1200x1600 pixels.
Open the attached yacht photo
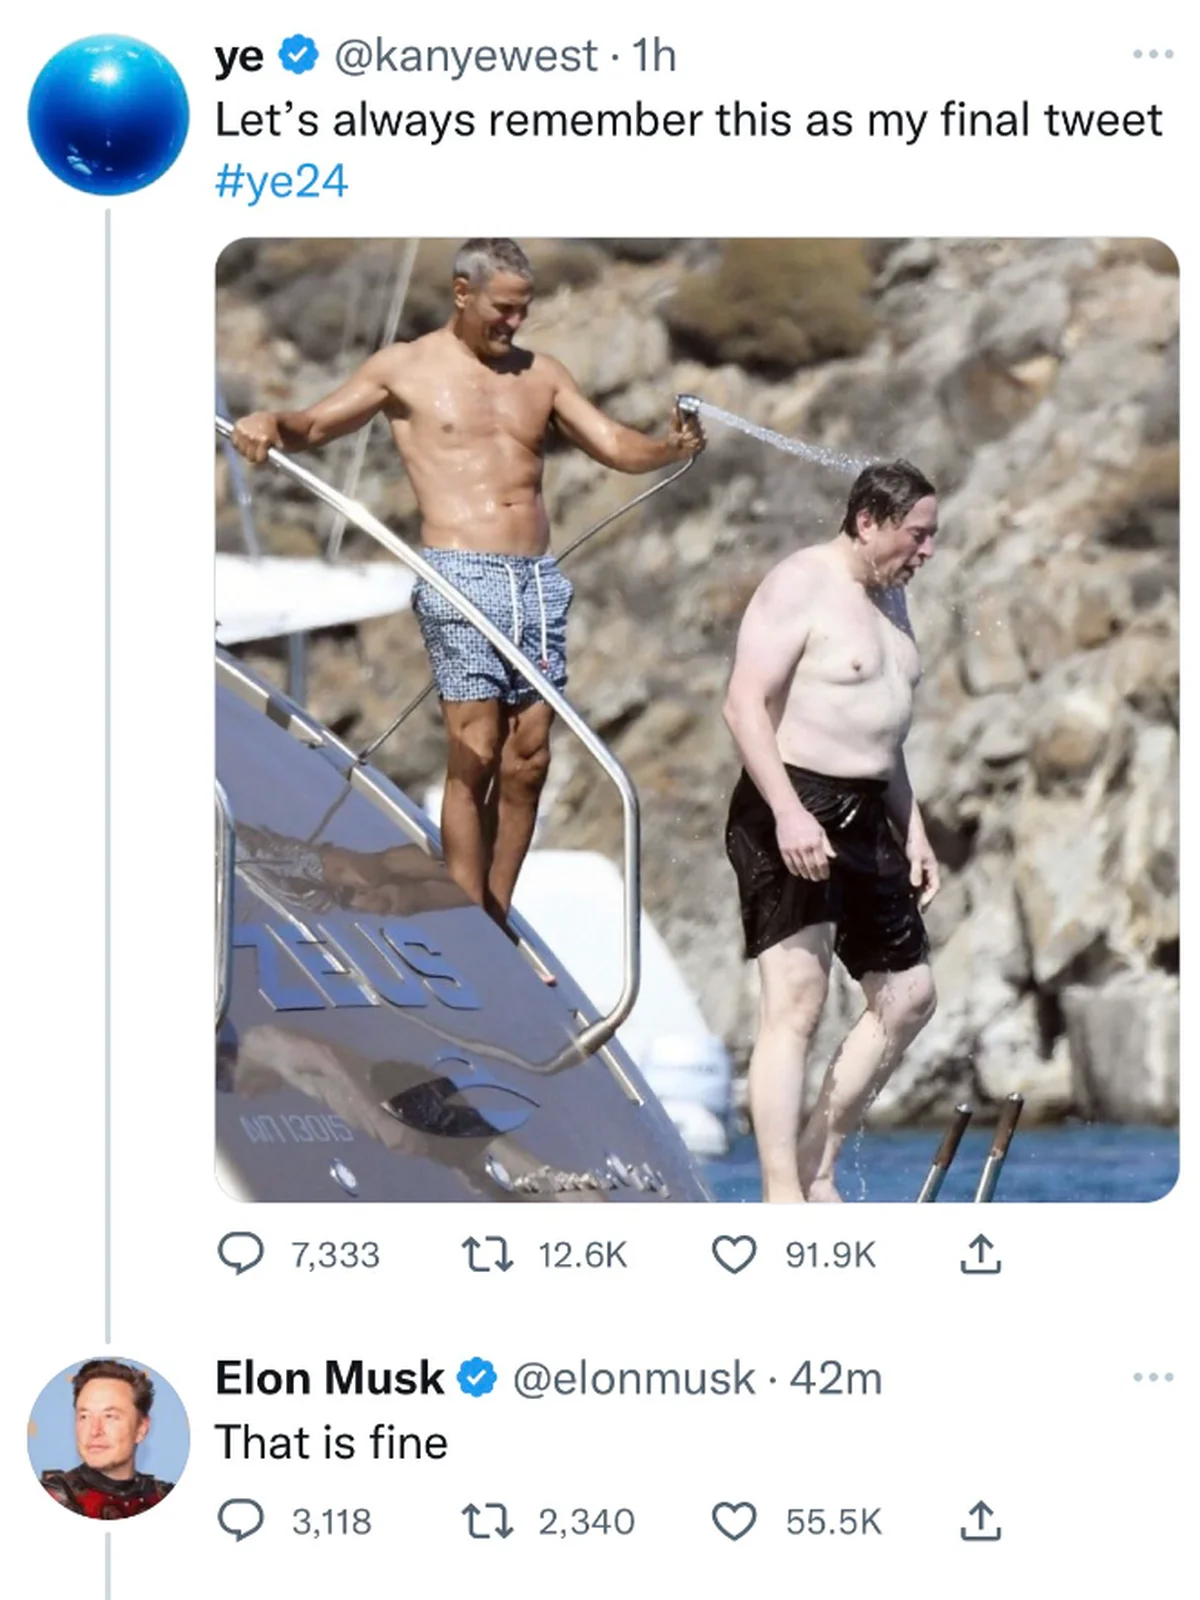pyautogui.click(x=697, y=719)
